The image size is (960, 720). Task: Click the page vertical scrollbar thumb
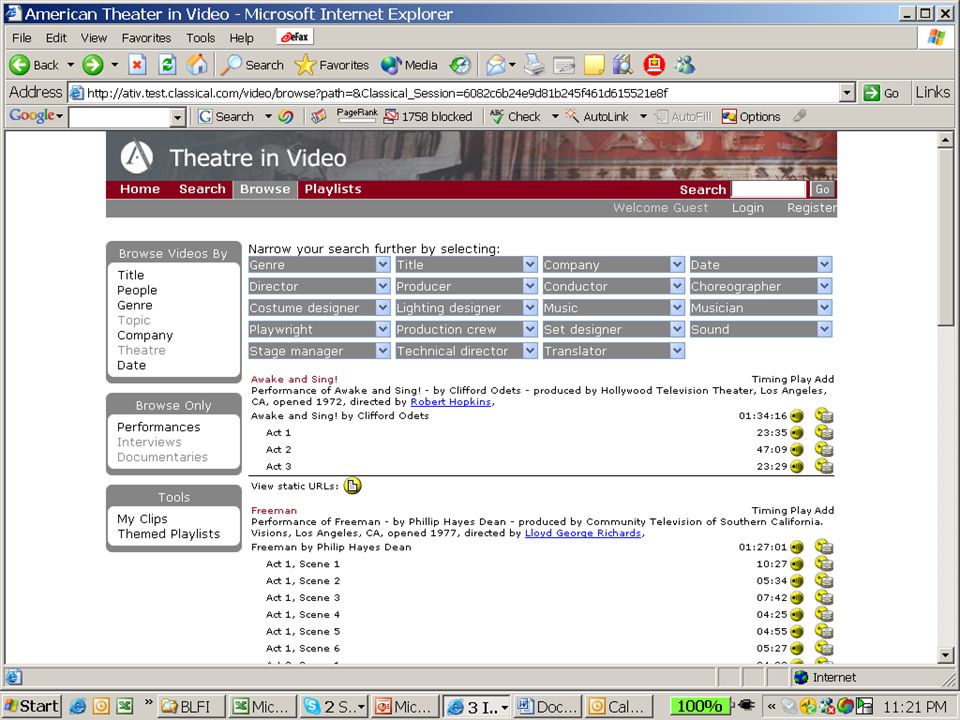tap(946, 239)
